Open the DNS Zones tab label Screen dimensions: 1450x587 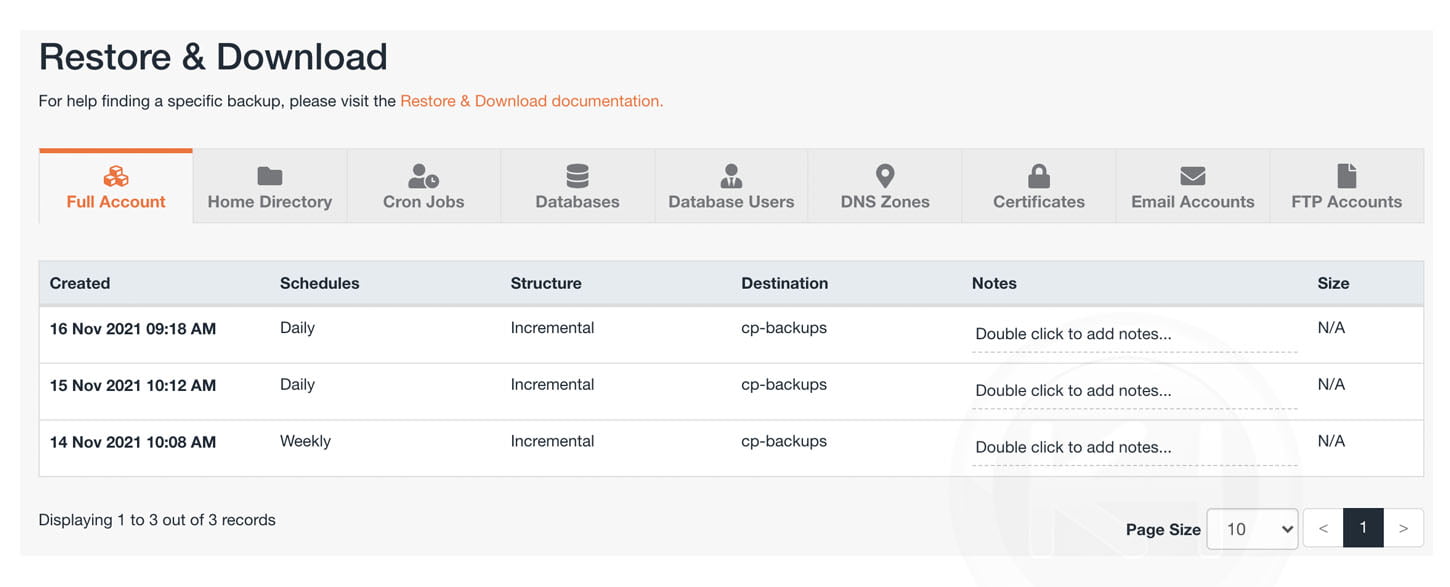(885, 202)
